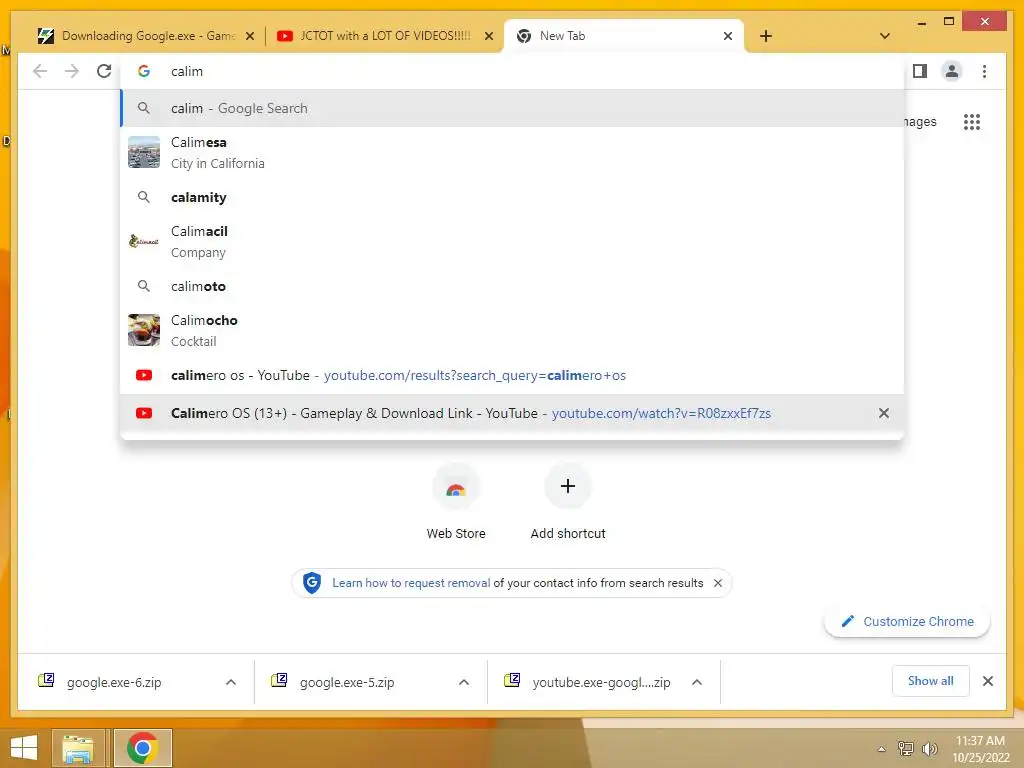Open Chrome three-dot menu
Screen dimensions: 1024x768
point(984,71)
